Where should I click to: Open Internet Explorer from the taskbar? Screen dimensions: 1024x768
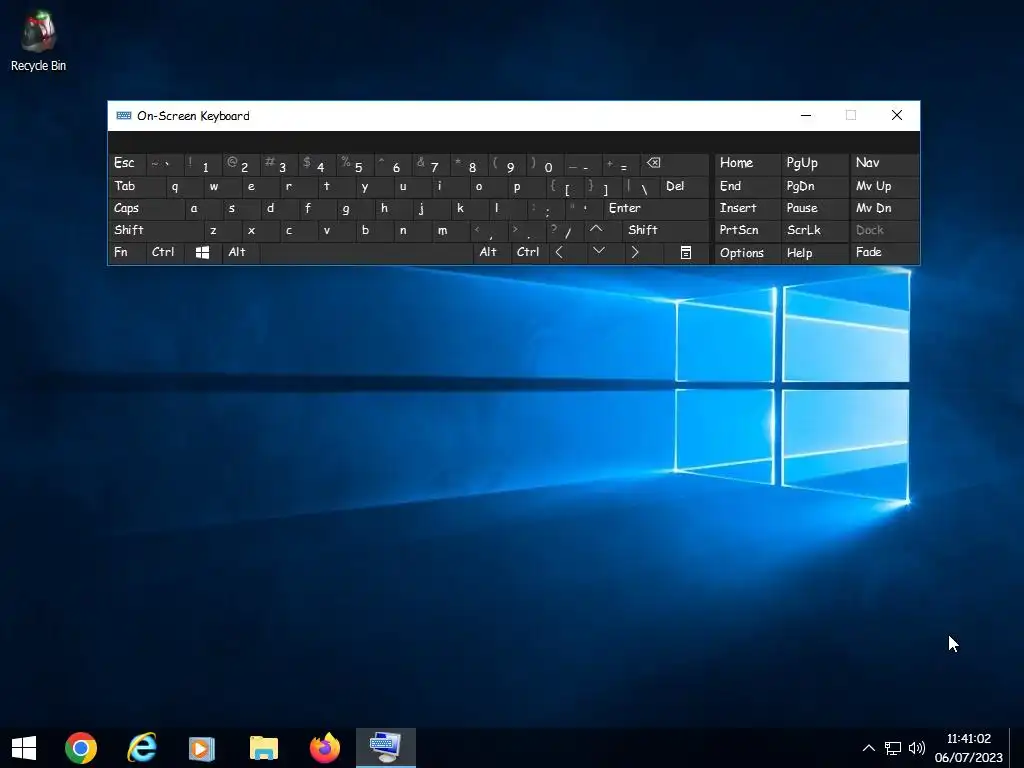point(142,748)
